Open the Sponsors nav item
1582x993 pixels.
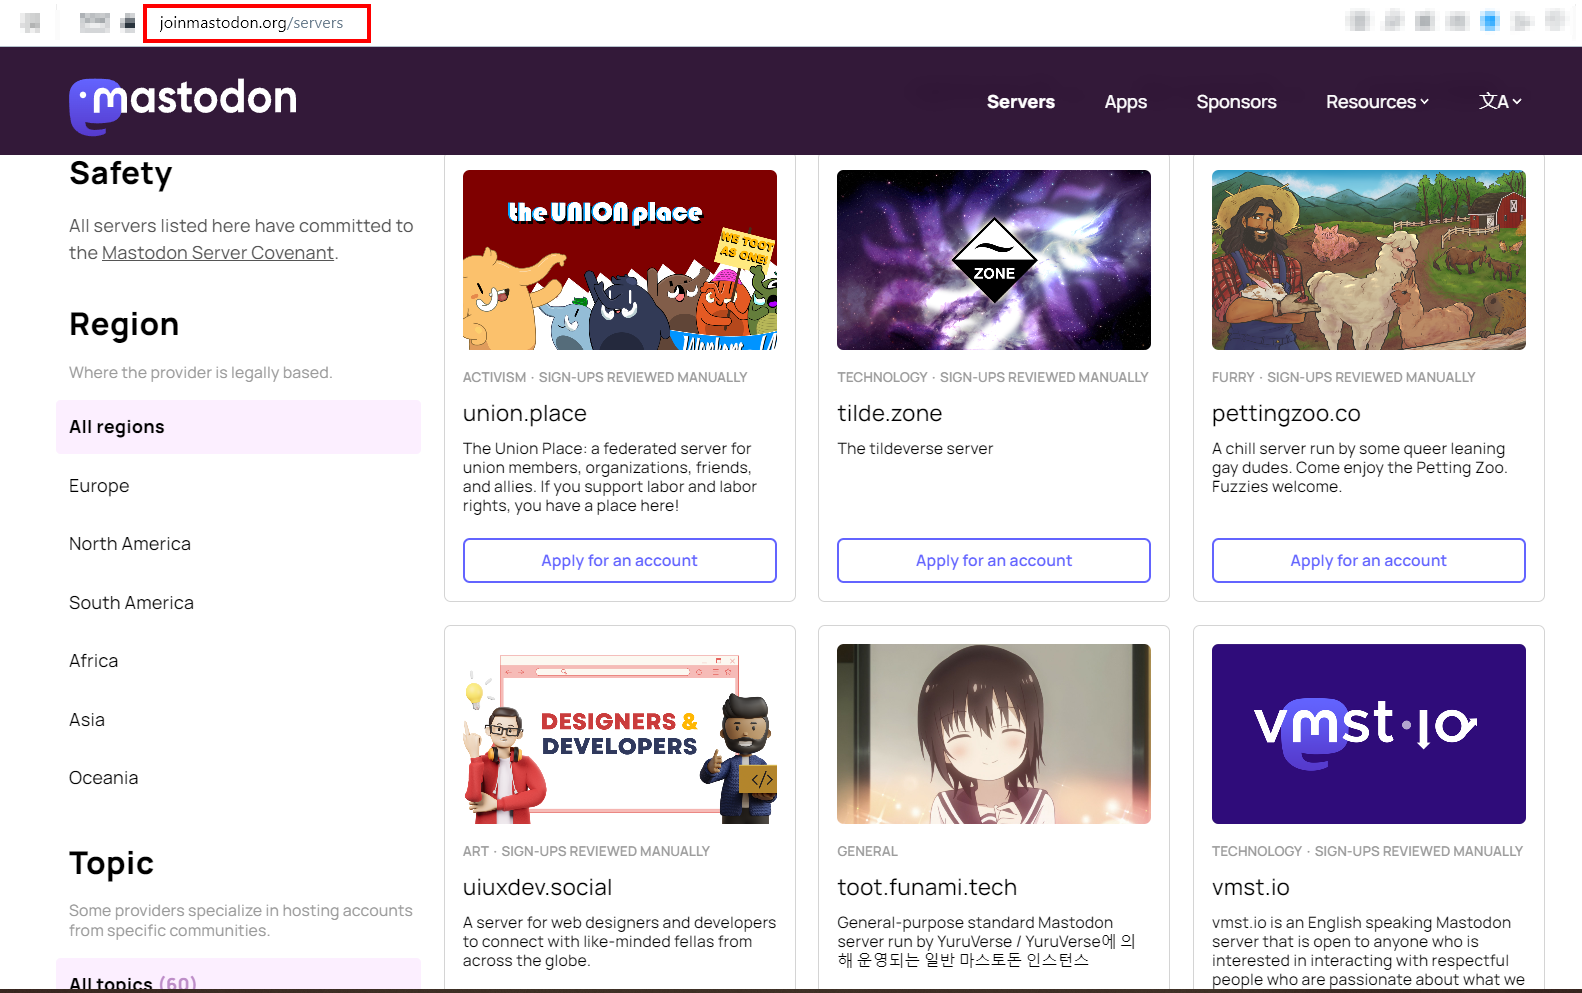tap(1236, 102)
